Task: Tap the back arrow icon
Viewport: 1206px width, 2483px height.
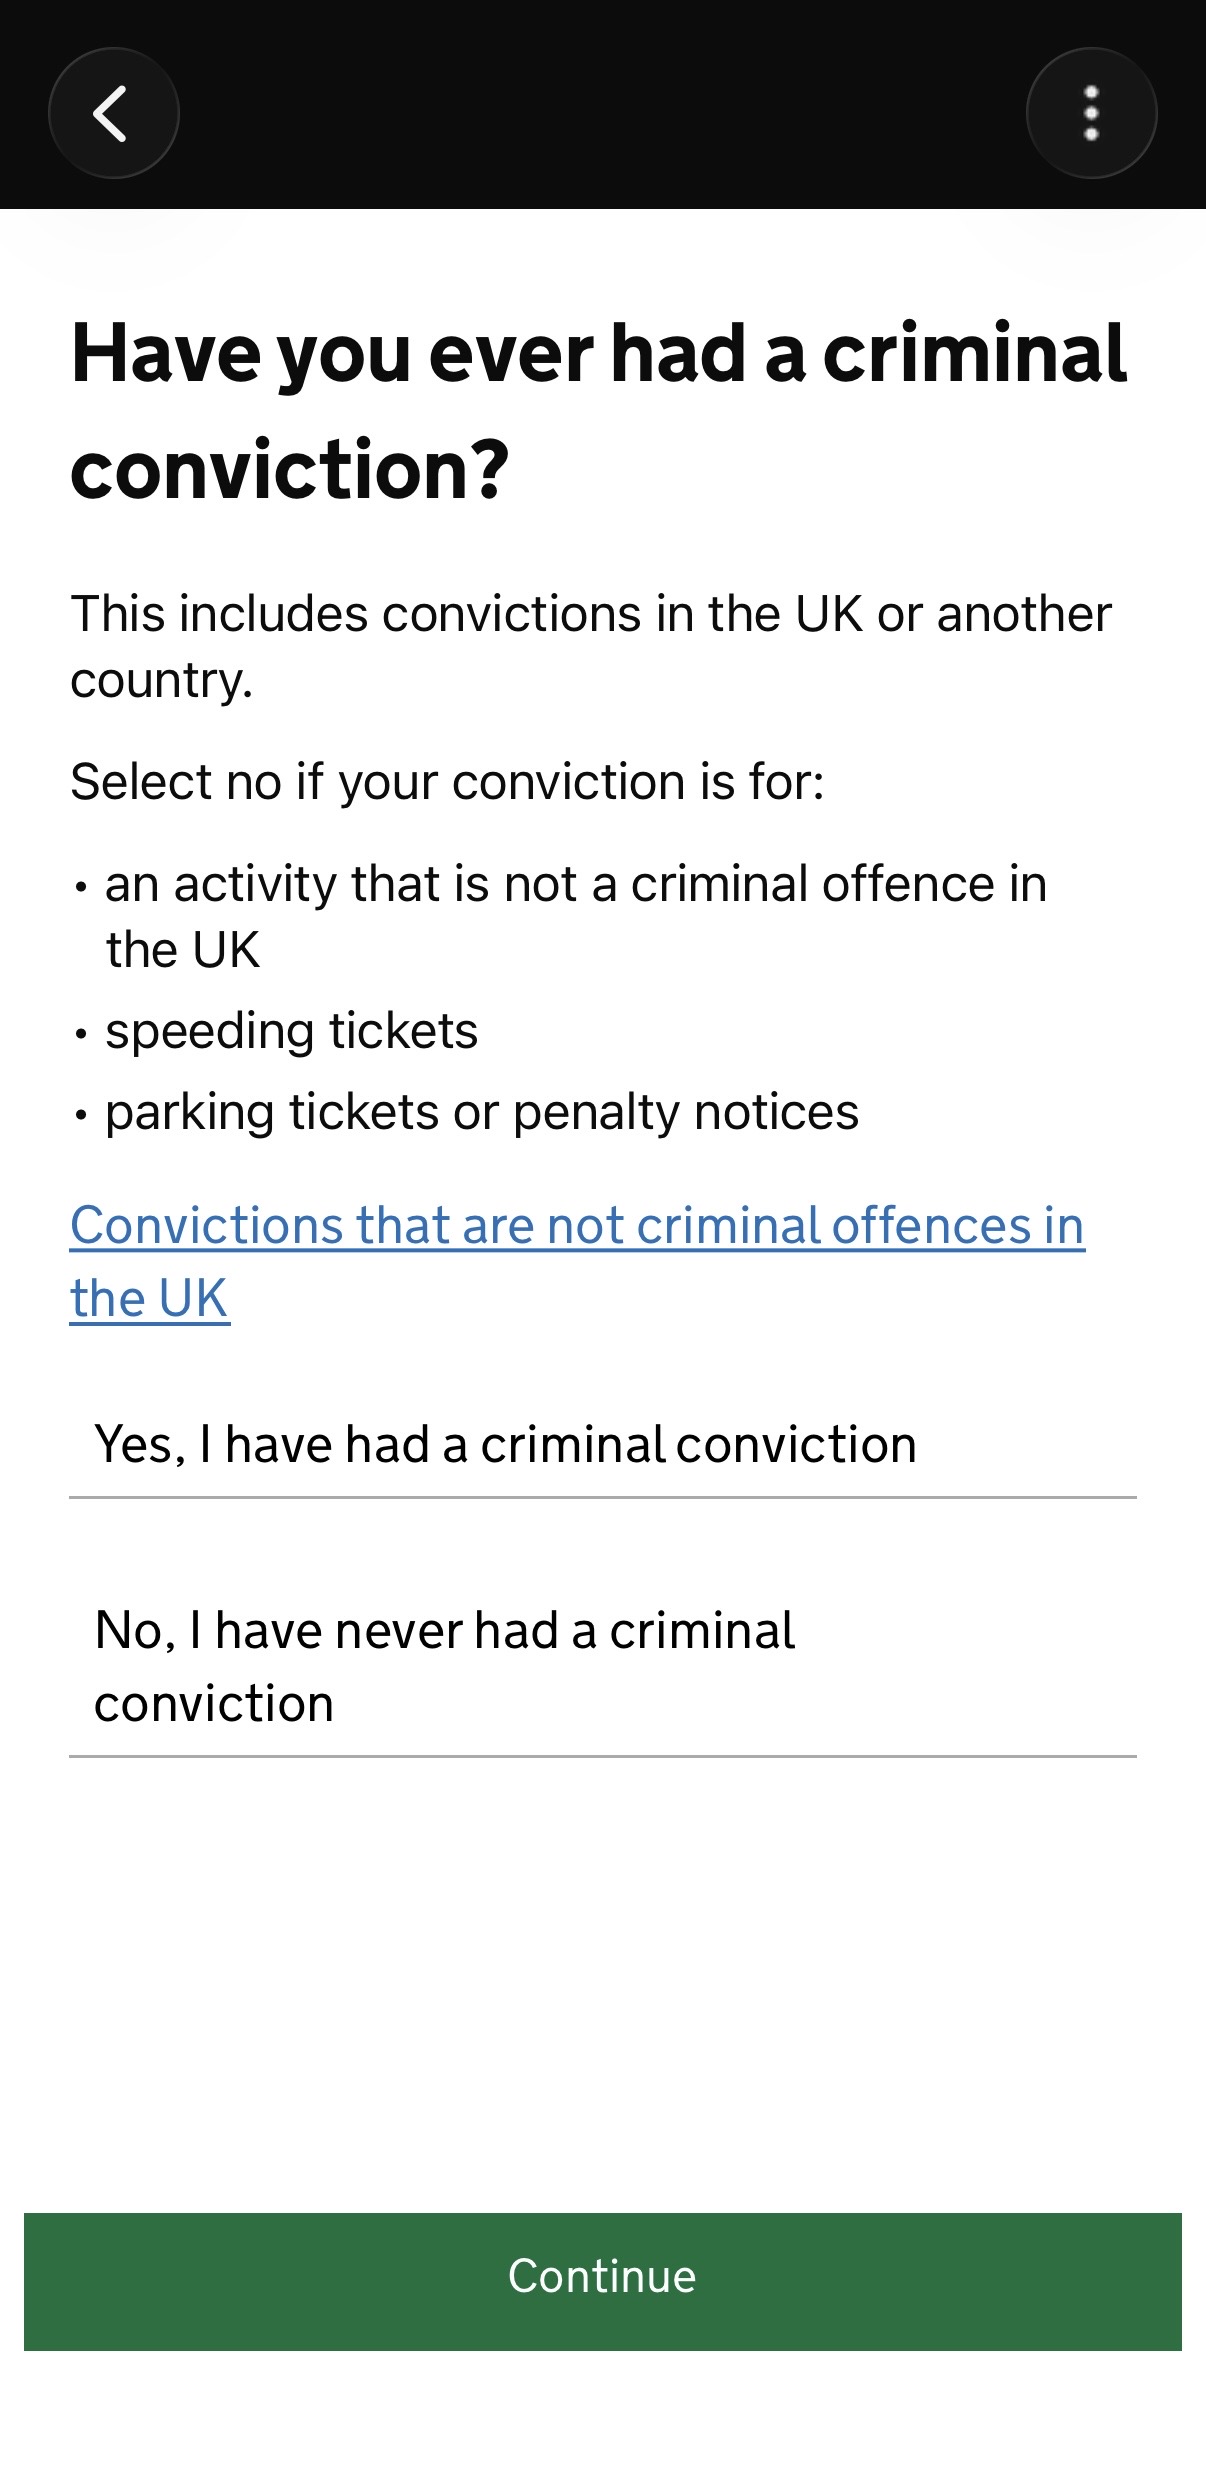Action: [113, 113]
